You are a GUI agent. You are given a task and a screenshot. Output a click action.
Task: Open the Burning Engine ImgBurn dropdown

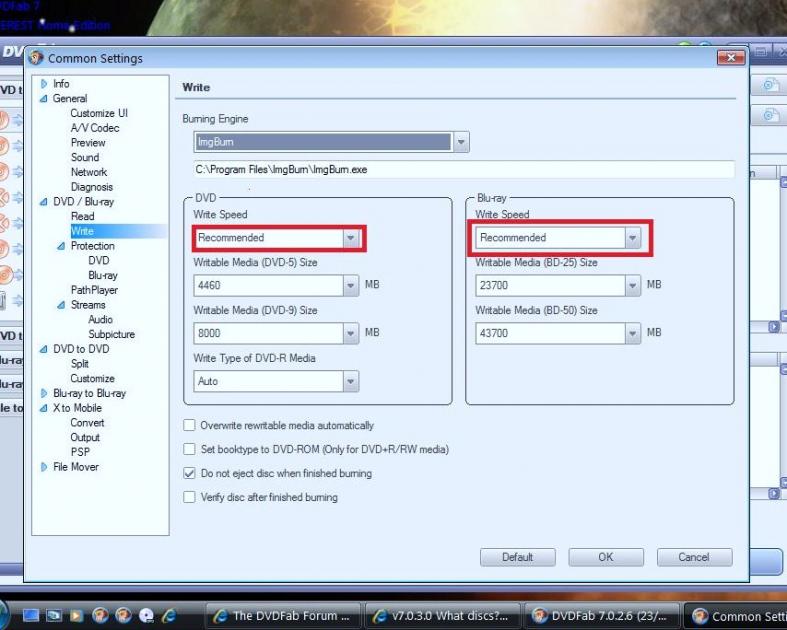click(461, 142)
